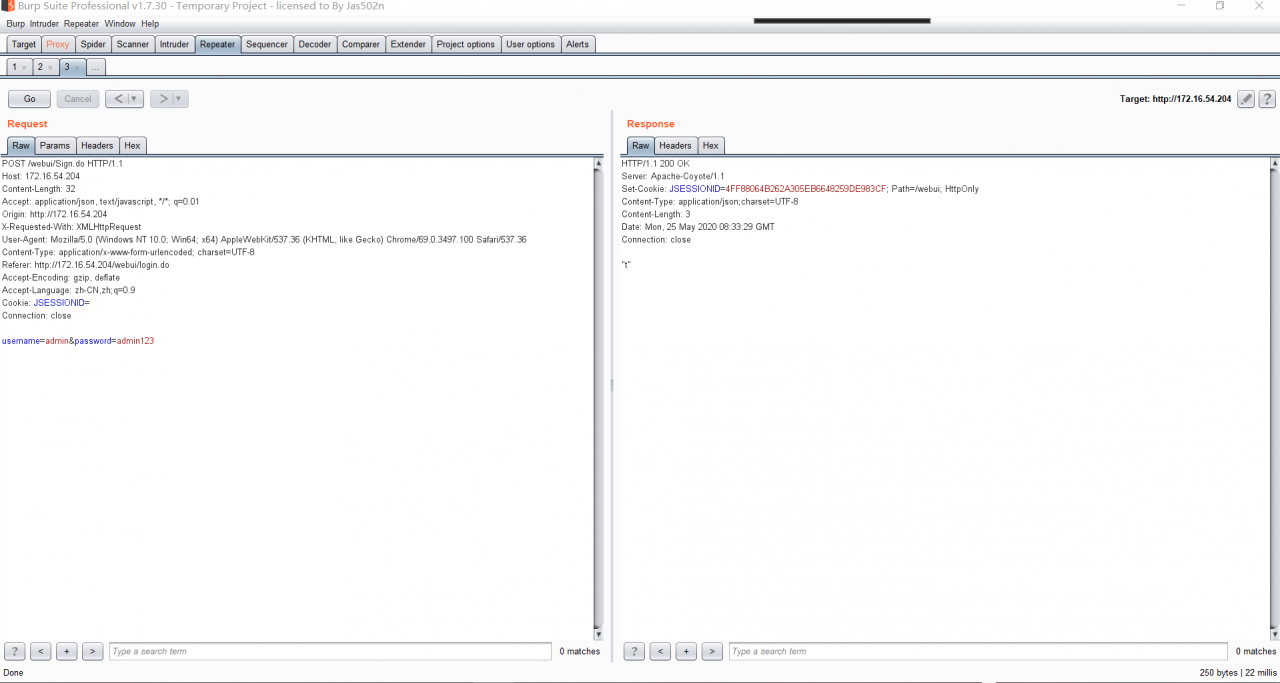Switch to the Extender tab
Viewport: 1280px width, 683px height.
point(408,44)
